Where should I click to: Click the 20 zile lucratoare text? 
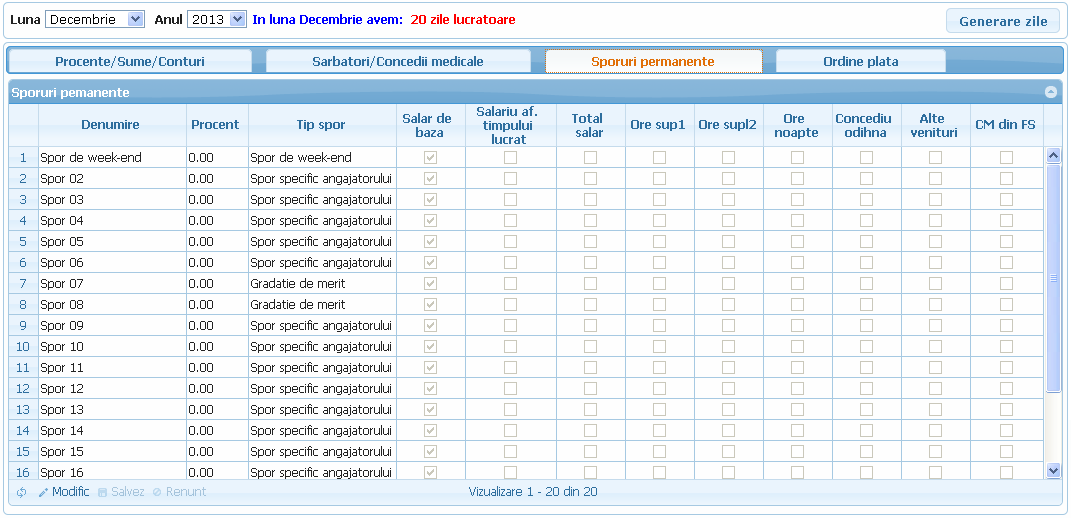tap(463, 20)
